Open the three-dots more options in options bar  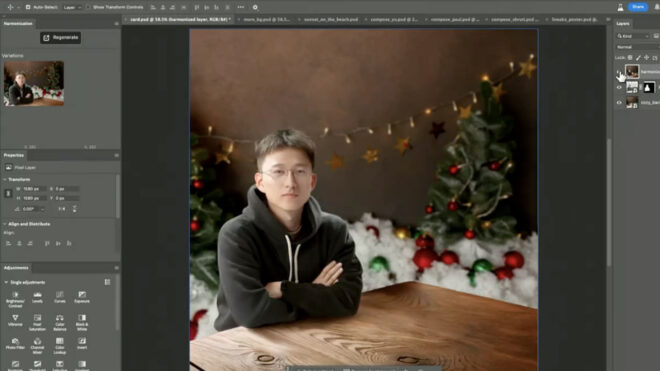coord(241,7)
